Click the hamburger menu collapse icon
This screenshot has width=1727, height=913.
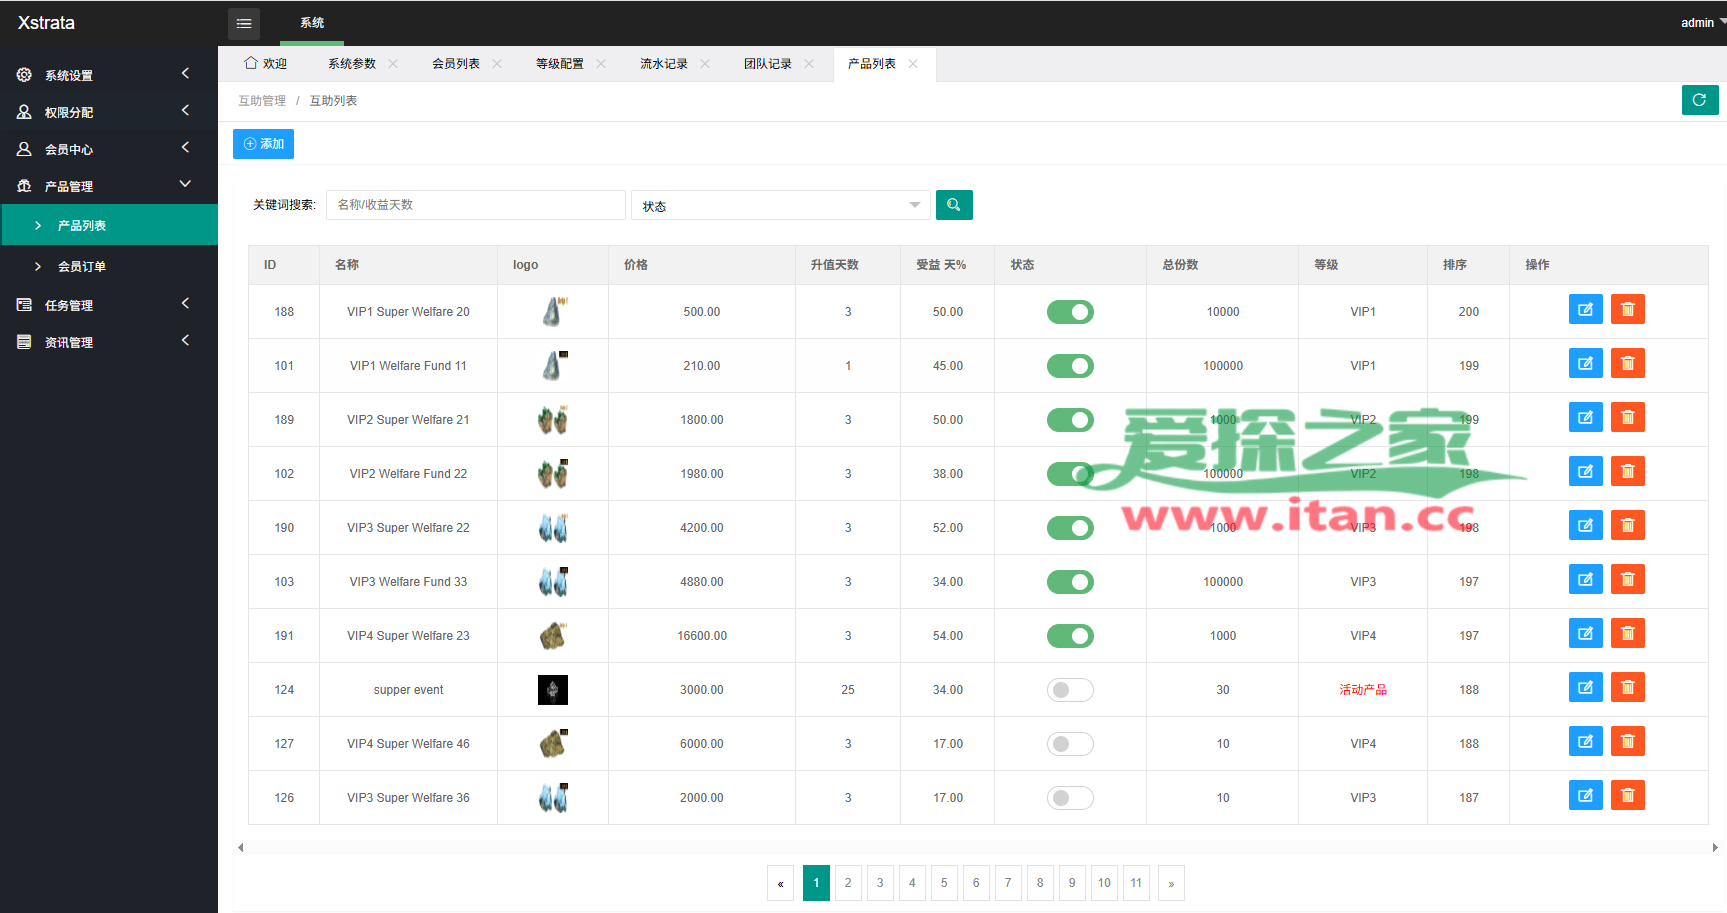243,23
